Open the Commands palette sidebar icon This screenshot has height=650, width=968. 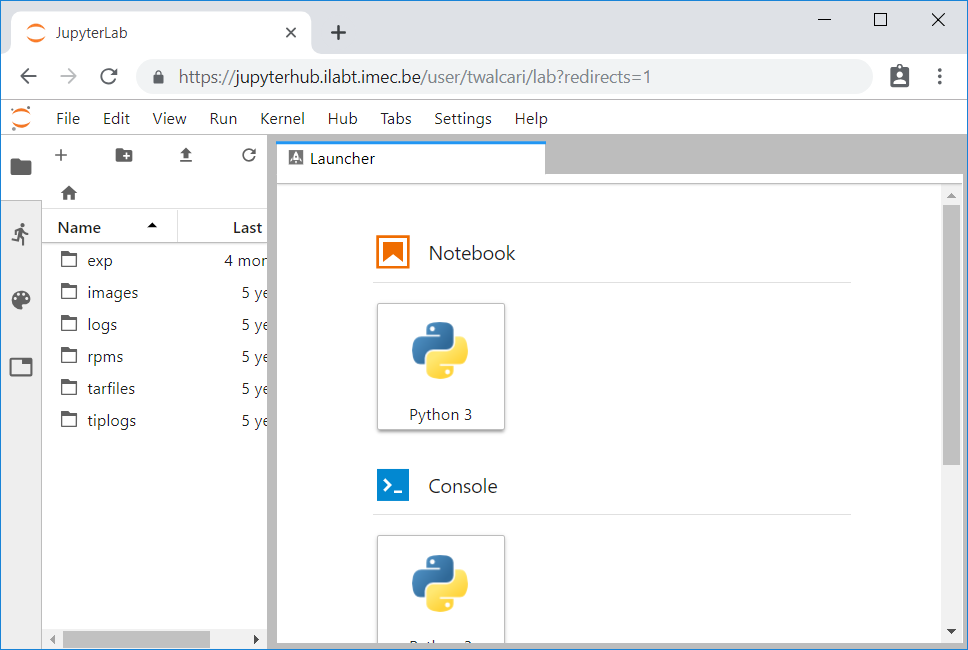[x=21, y=300]
